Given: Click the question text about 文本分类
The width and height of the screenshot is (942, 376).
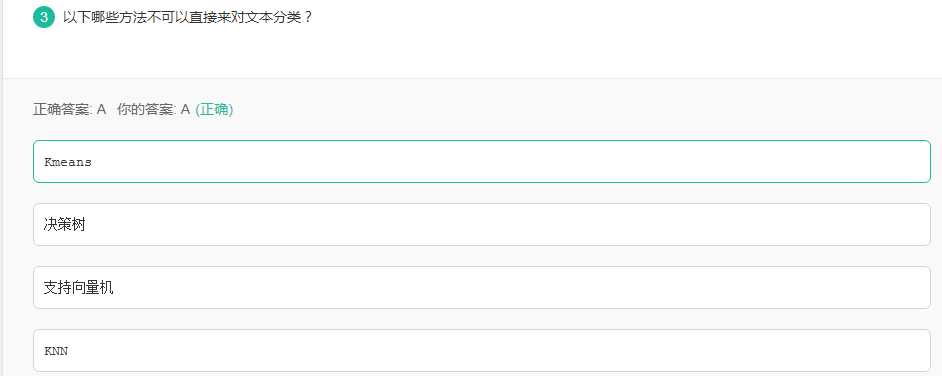Looking at the screenshot, I should 187,17.
